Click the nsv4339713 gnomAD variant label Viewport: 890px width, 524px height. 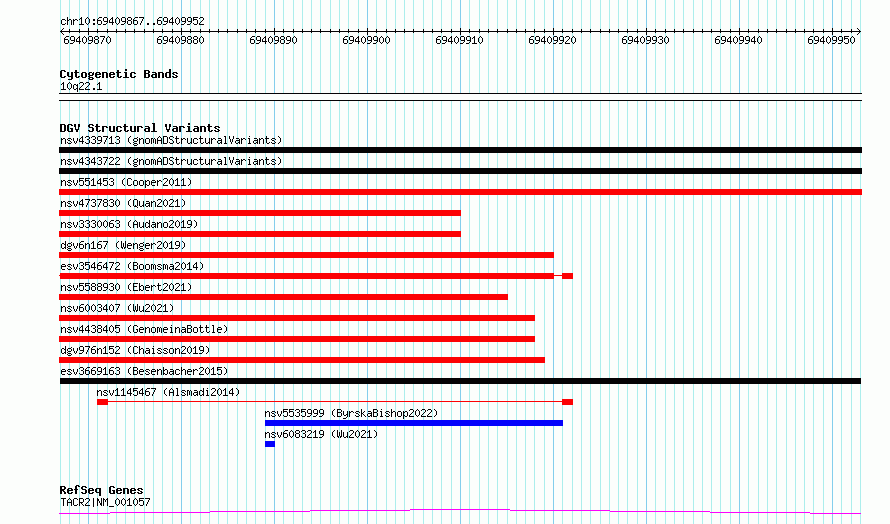[171, 140]
